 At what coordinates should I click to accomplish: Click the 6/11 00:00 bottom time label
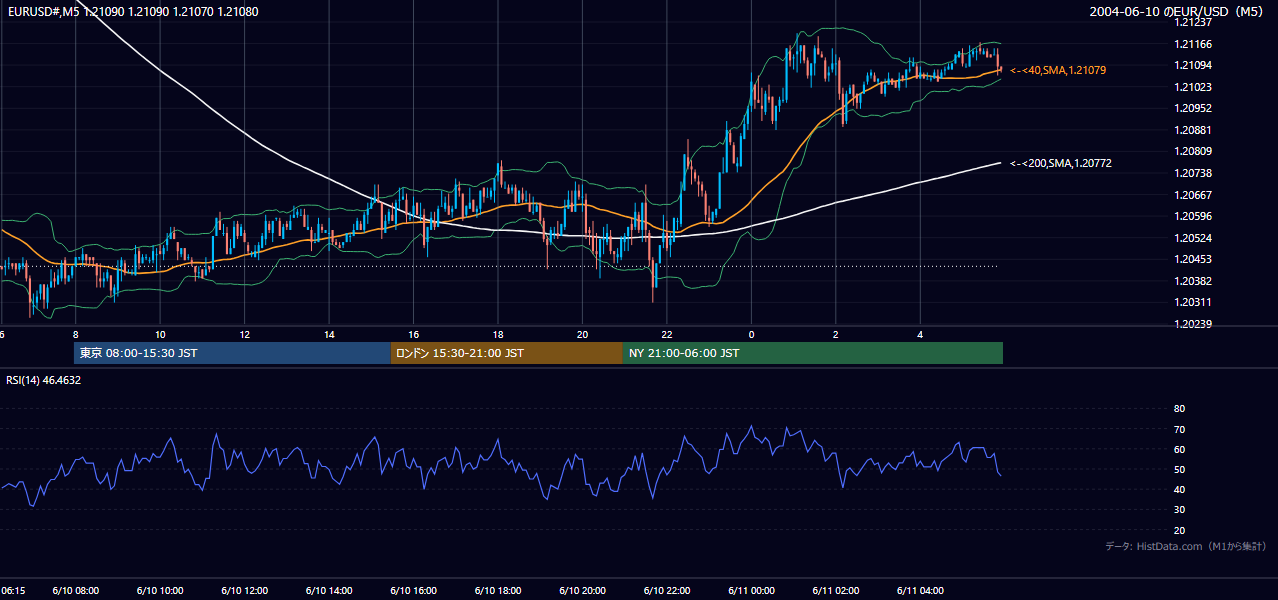(x=751, y=591)
